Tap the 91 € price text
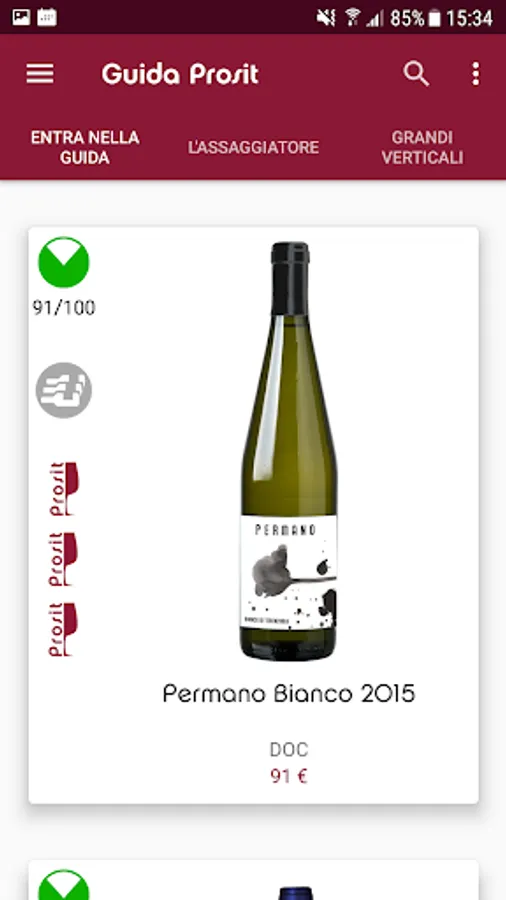This screenshot has height=900, width=506. tap(289, 777)
